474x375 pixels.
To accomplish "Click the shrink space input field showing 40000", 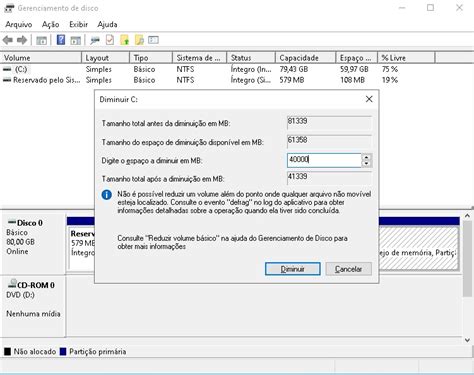I will (324, 160).
